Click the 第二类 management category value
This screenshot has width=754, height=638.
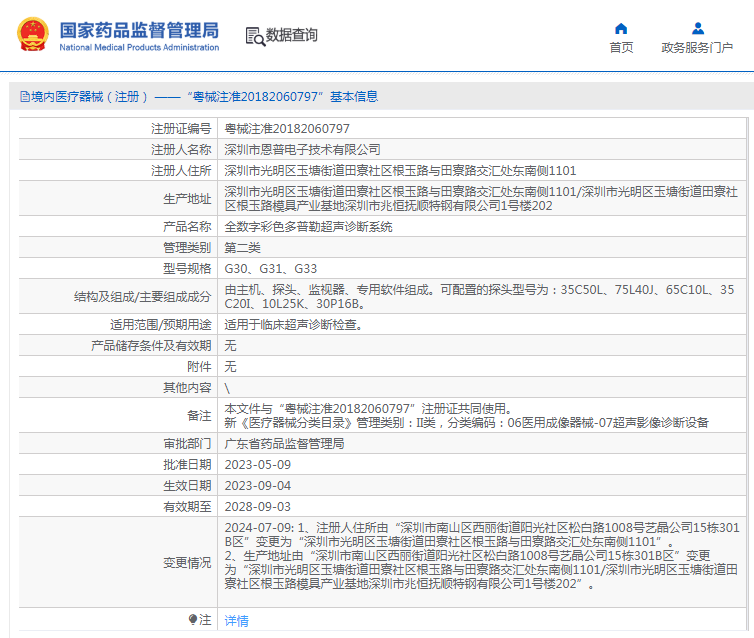pyautogui.click(x=242, y=248)
